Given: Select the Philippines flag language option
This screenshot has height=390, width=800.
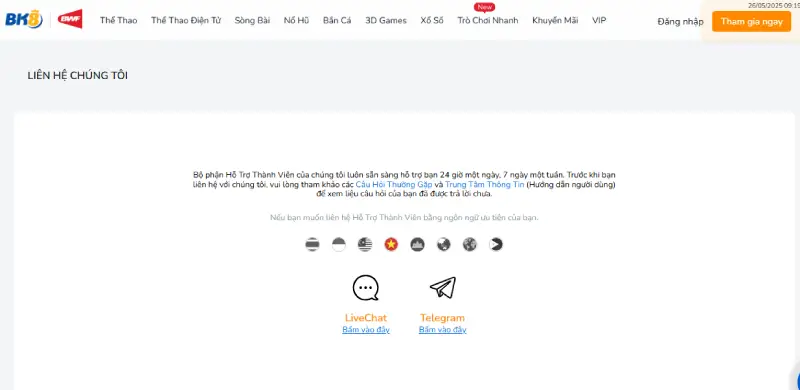Looking at the screenshot, I should 496,245.
